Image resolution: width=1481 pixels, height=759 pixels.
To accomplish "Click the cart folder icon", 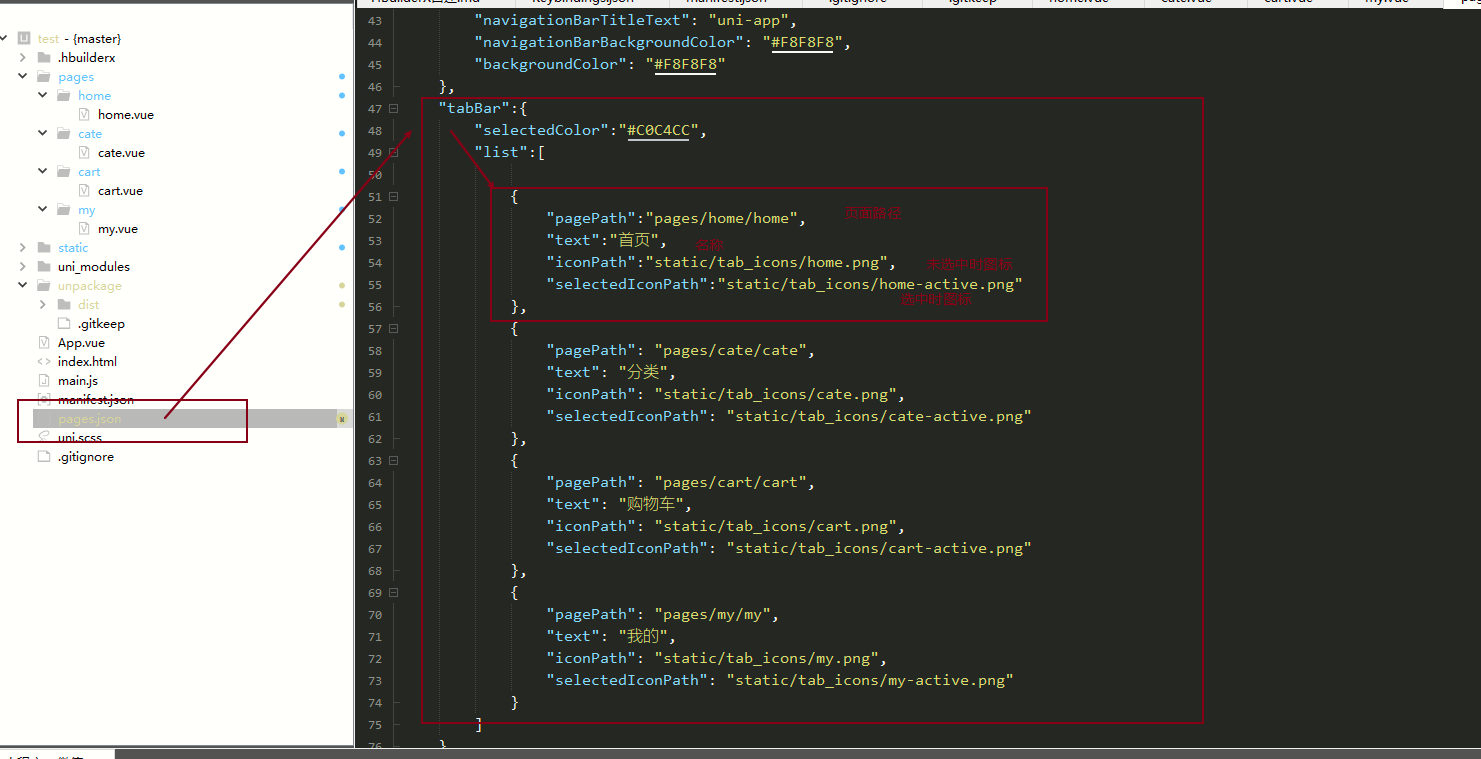I will click(x=65, y=172).
